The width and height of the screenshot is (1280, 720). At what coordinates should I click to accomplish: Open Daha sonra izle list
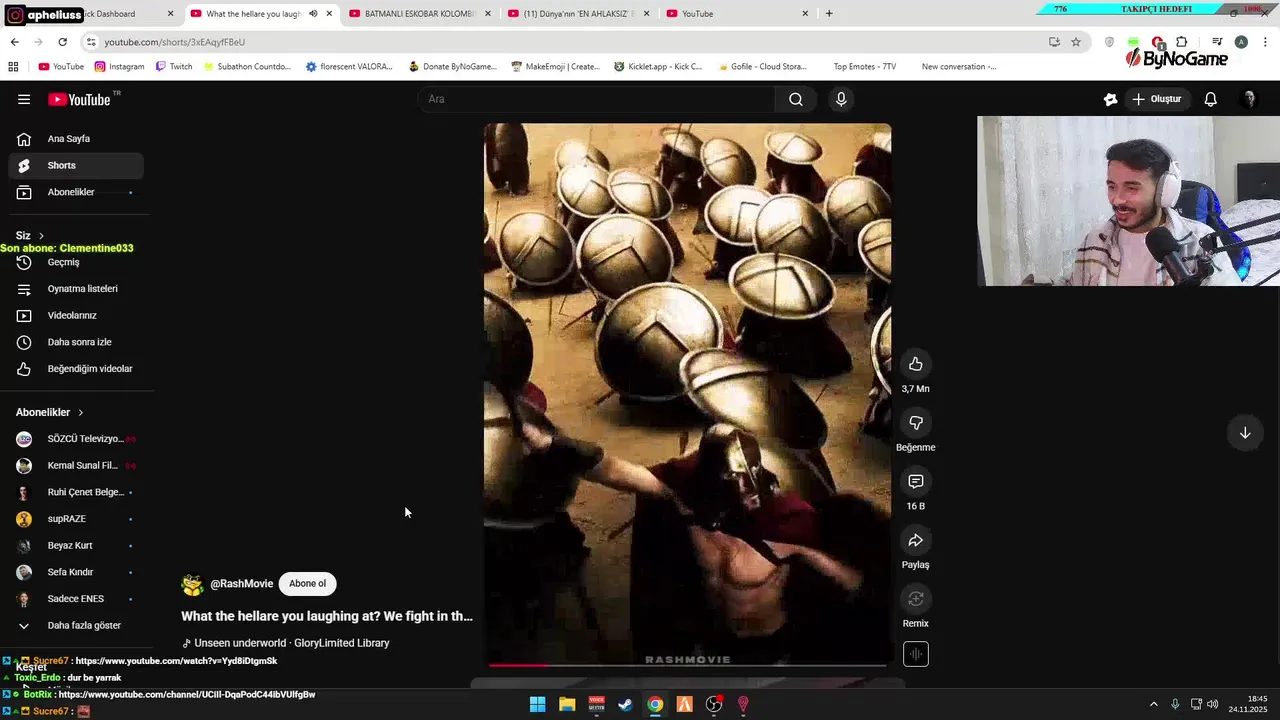(x=76, y=342)
